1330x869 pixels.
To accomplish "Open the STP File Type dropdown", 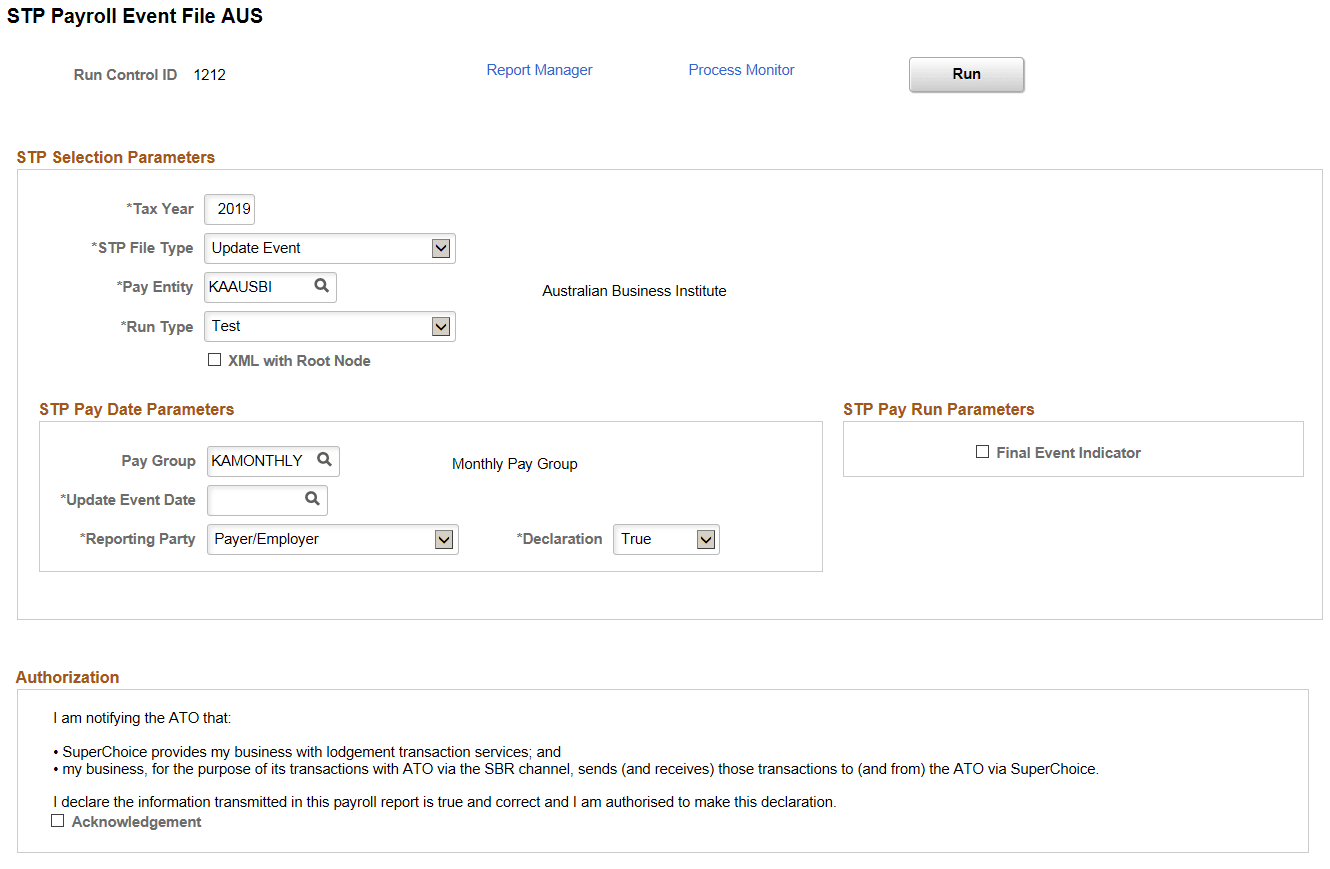I will point(440,248).
